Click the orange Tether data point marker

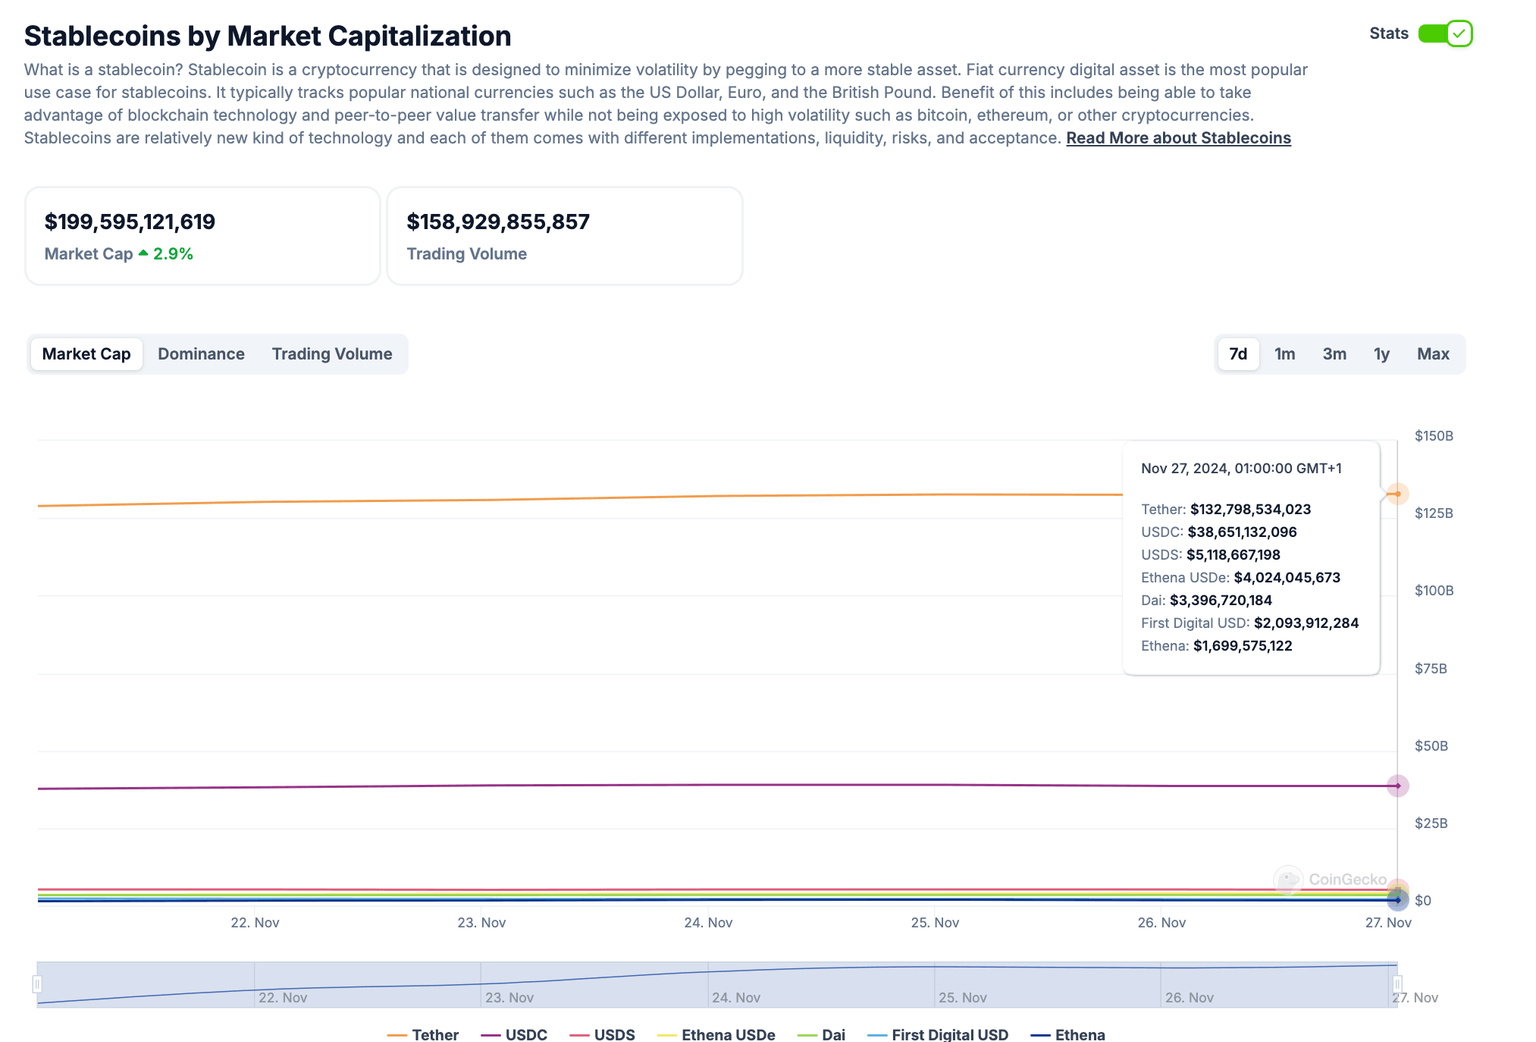[1397, 494]
